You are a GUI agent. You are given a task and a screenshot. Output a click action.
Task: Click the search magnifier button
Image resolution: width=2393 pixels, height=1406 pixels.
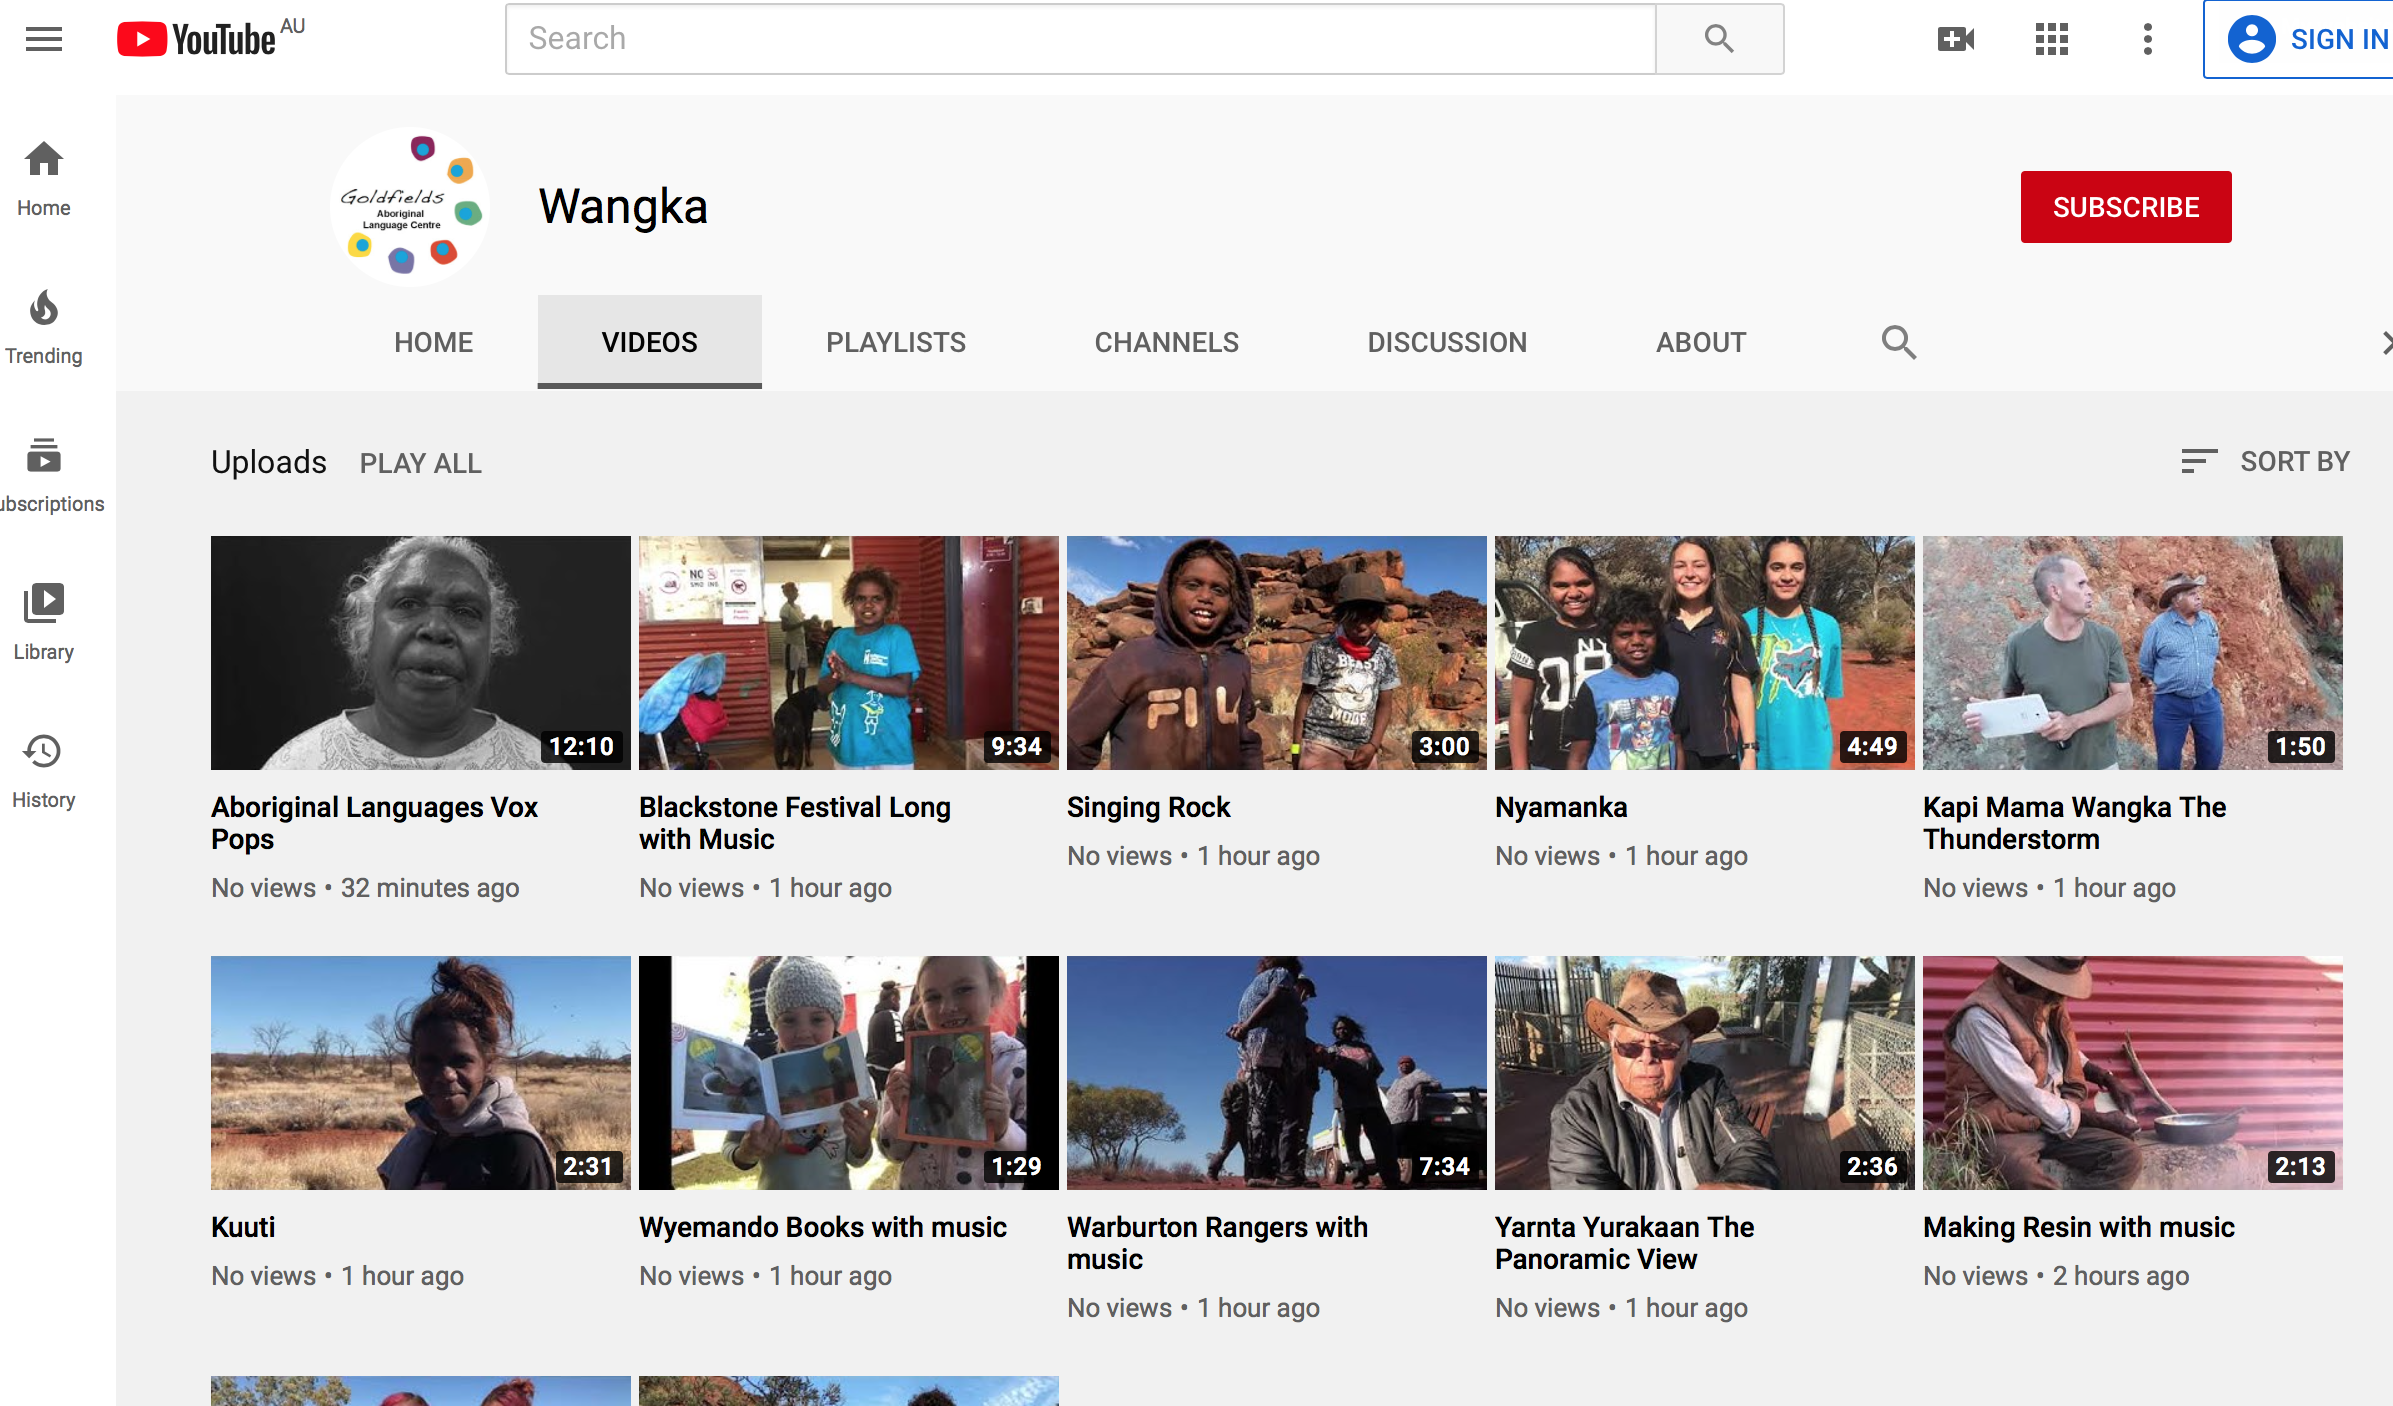click(x=1719, y=39)
